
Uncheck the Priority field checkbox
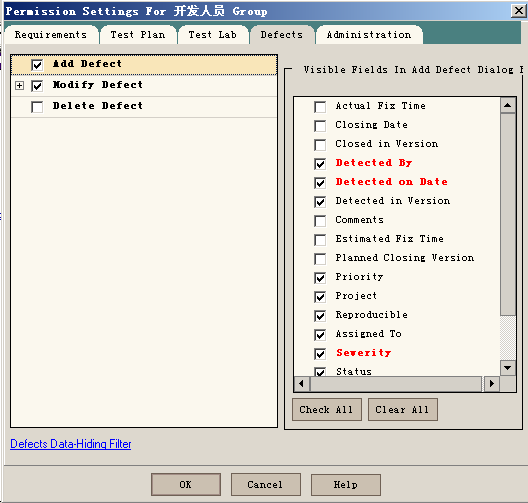pos(320,278)
